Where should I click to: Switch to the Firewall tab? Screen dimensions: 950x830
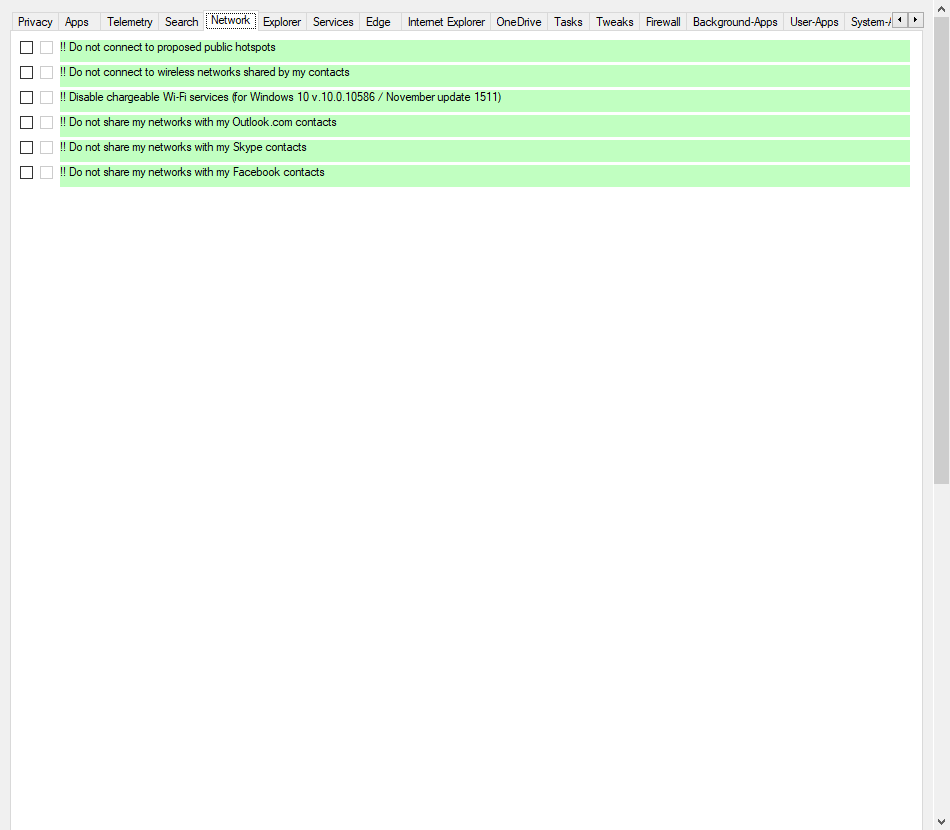663,22
